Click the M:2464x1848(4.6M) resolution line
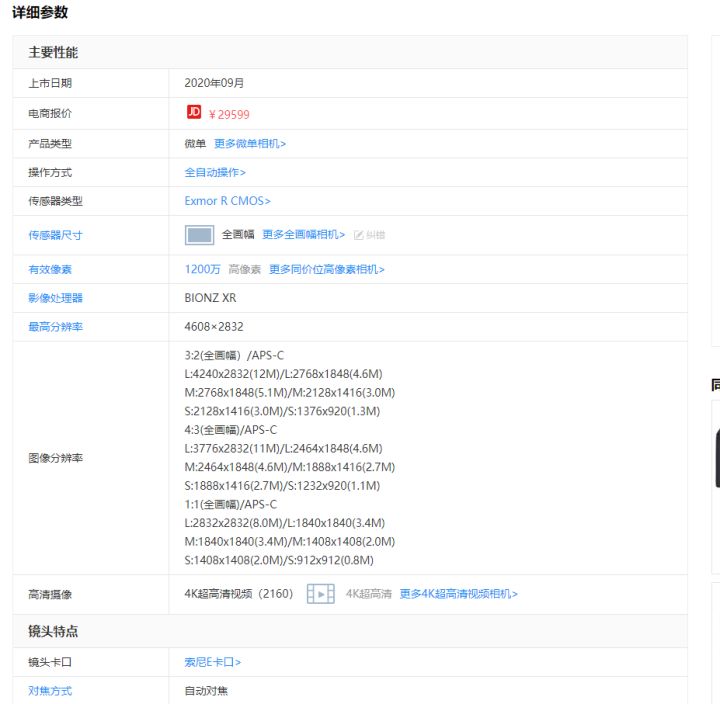This screenshot has height=704, width=720. click(x=290, y=467)
